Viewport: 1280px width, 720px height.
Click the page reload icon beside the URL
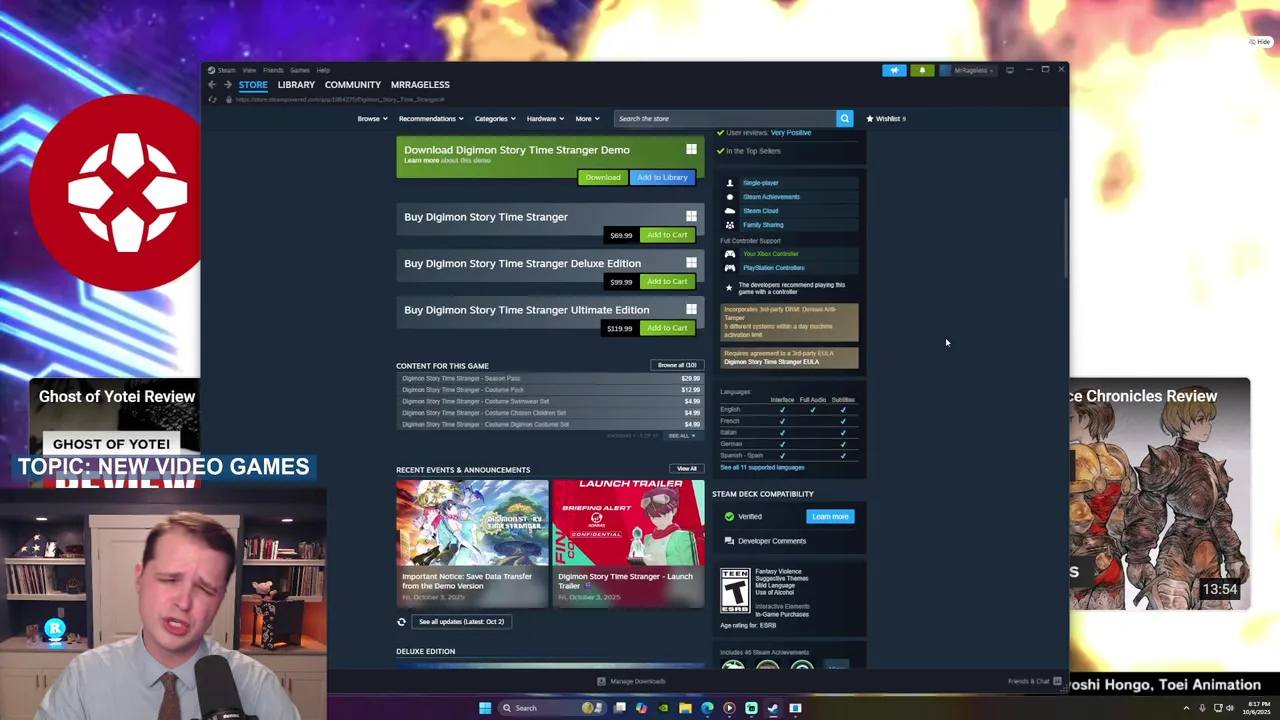pos(212,99)
